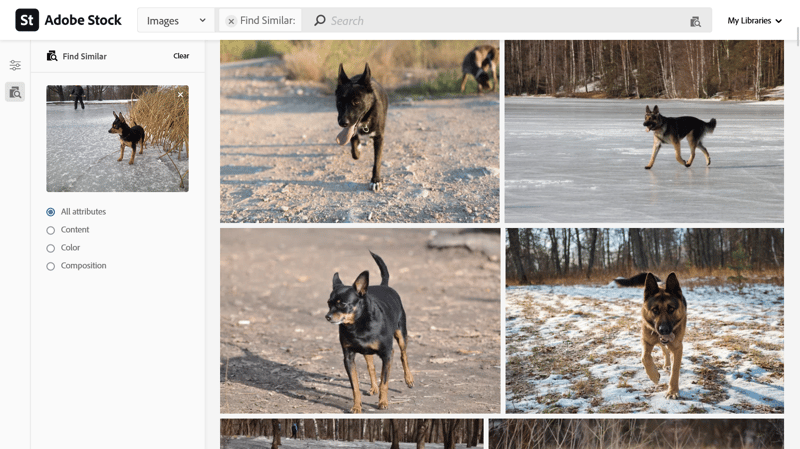800x449 pixels.
Task: Open the filters sidebar icon
Action: click(x=15, y=65)
